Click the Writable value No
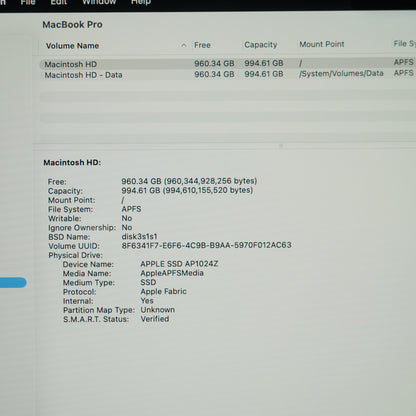Screen dimensions: 416x416 pyautogui.click(x=127, y=218)
